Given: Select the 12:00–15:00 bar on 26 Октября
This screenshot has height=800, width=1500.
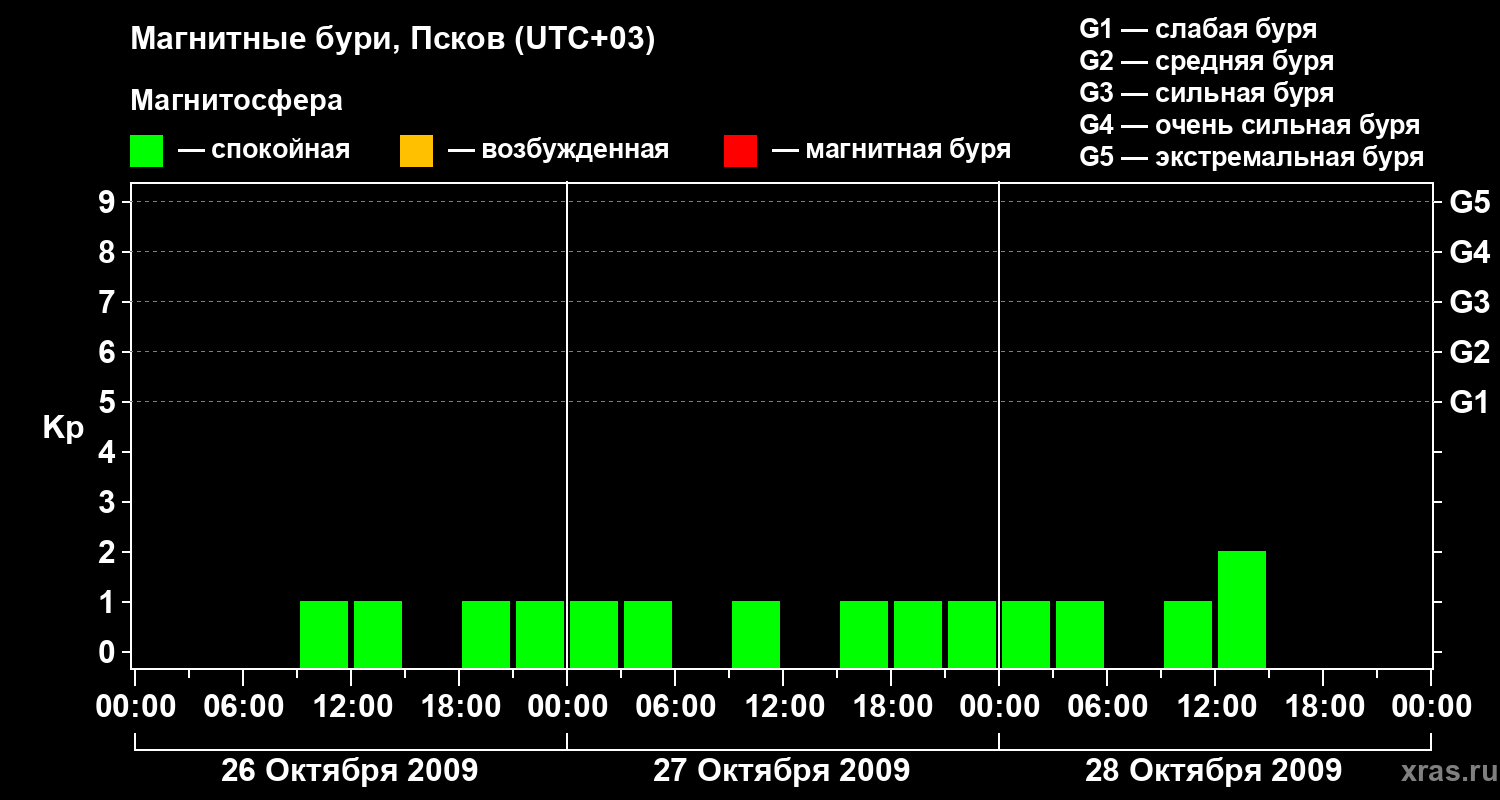Looking at the screenshot, I should (378, 634).
